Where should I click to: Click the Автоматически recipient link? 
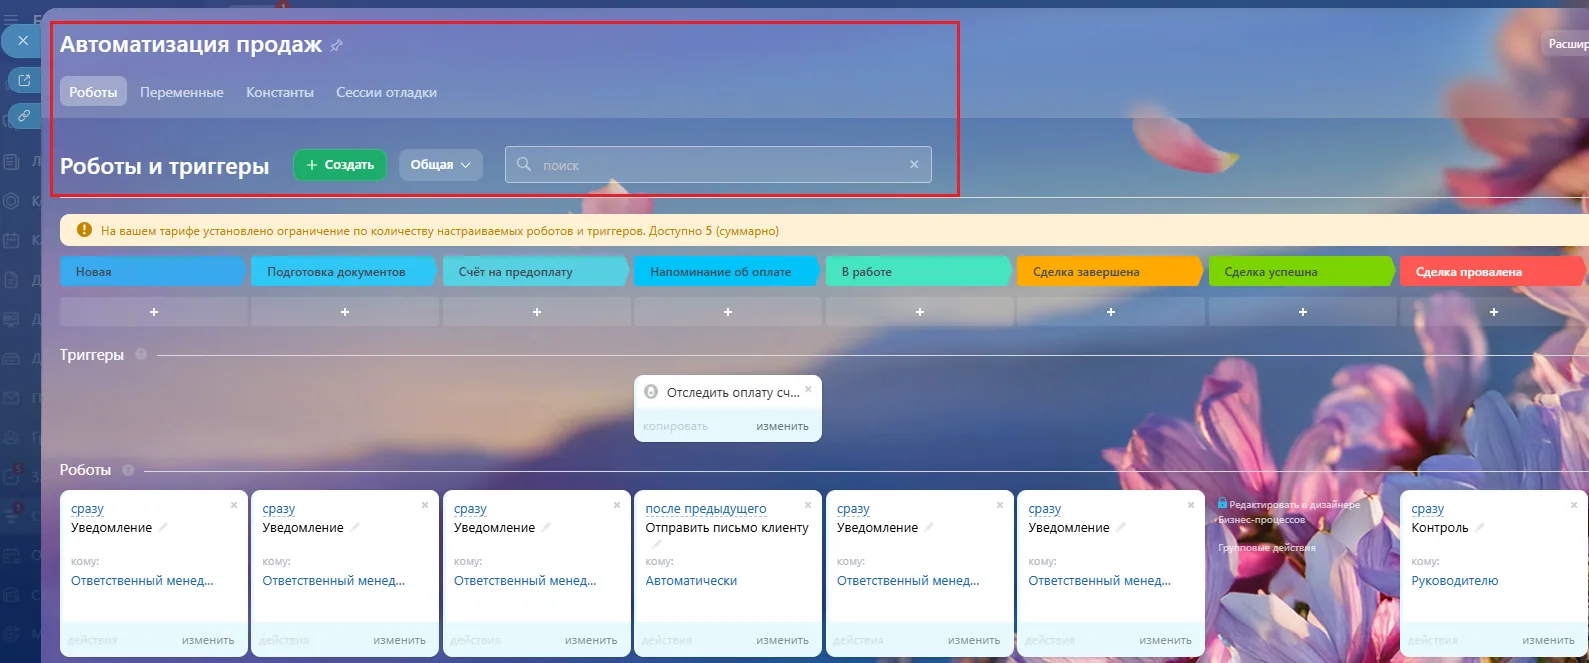(x=691, y=581)
